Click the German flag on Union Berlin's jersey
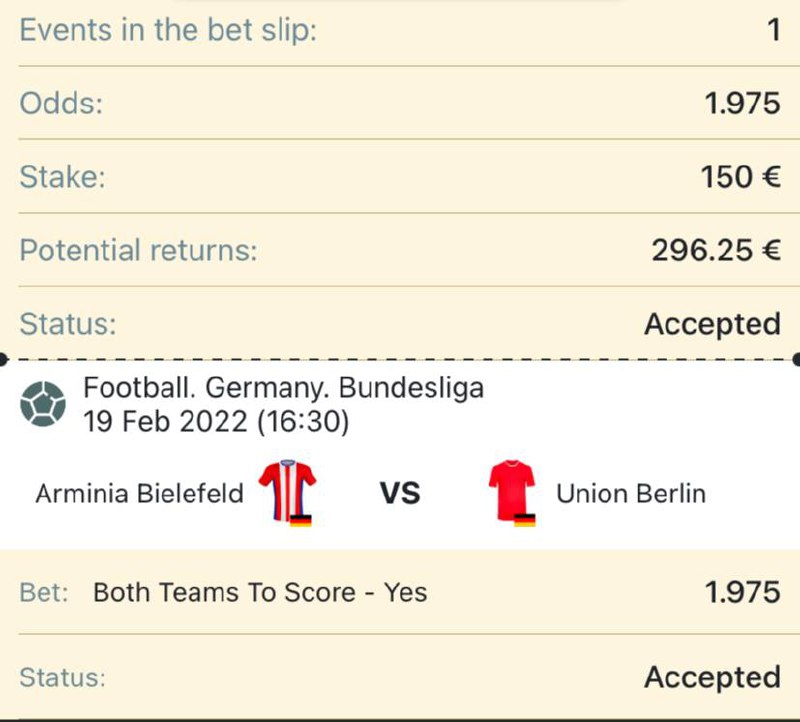This screenshot has height=722, width=800. pyautogui.click(x=524, y=520)
